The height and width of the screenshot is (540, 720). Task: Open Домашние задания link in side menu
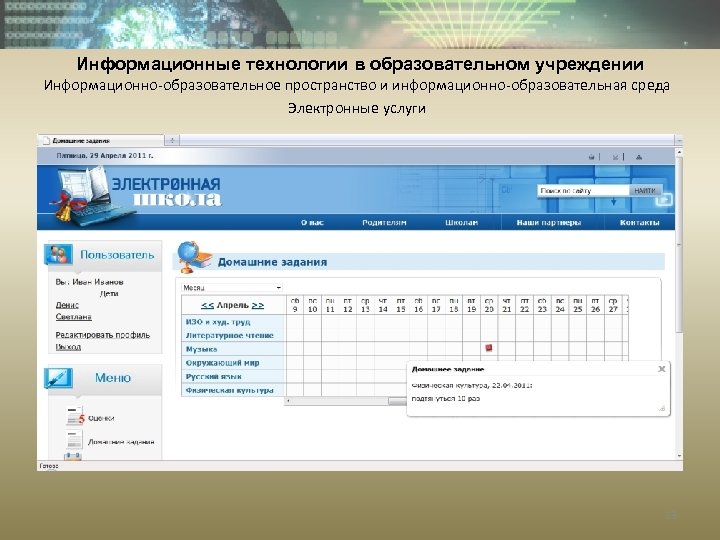(121, 442)
